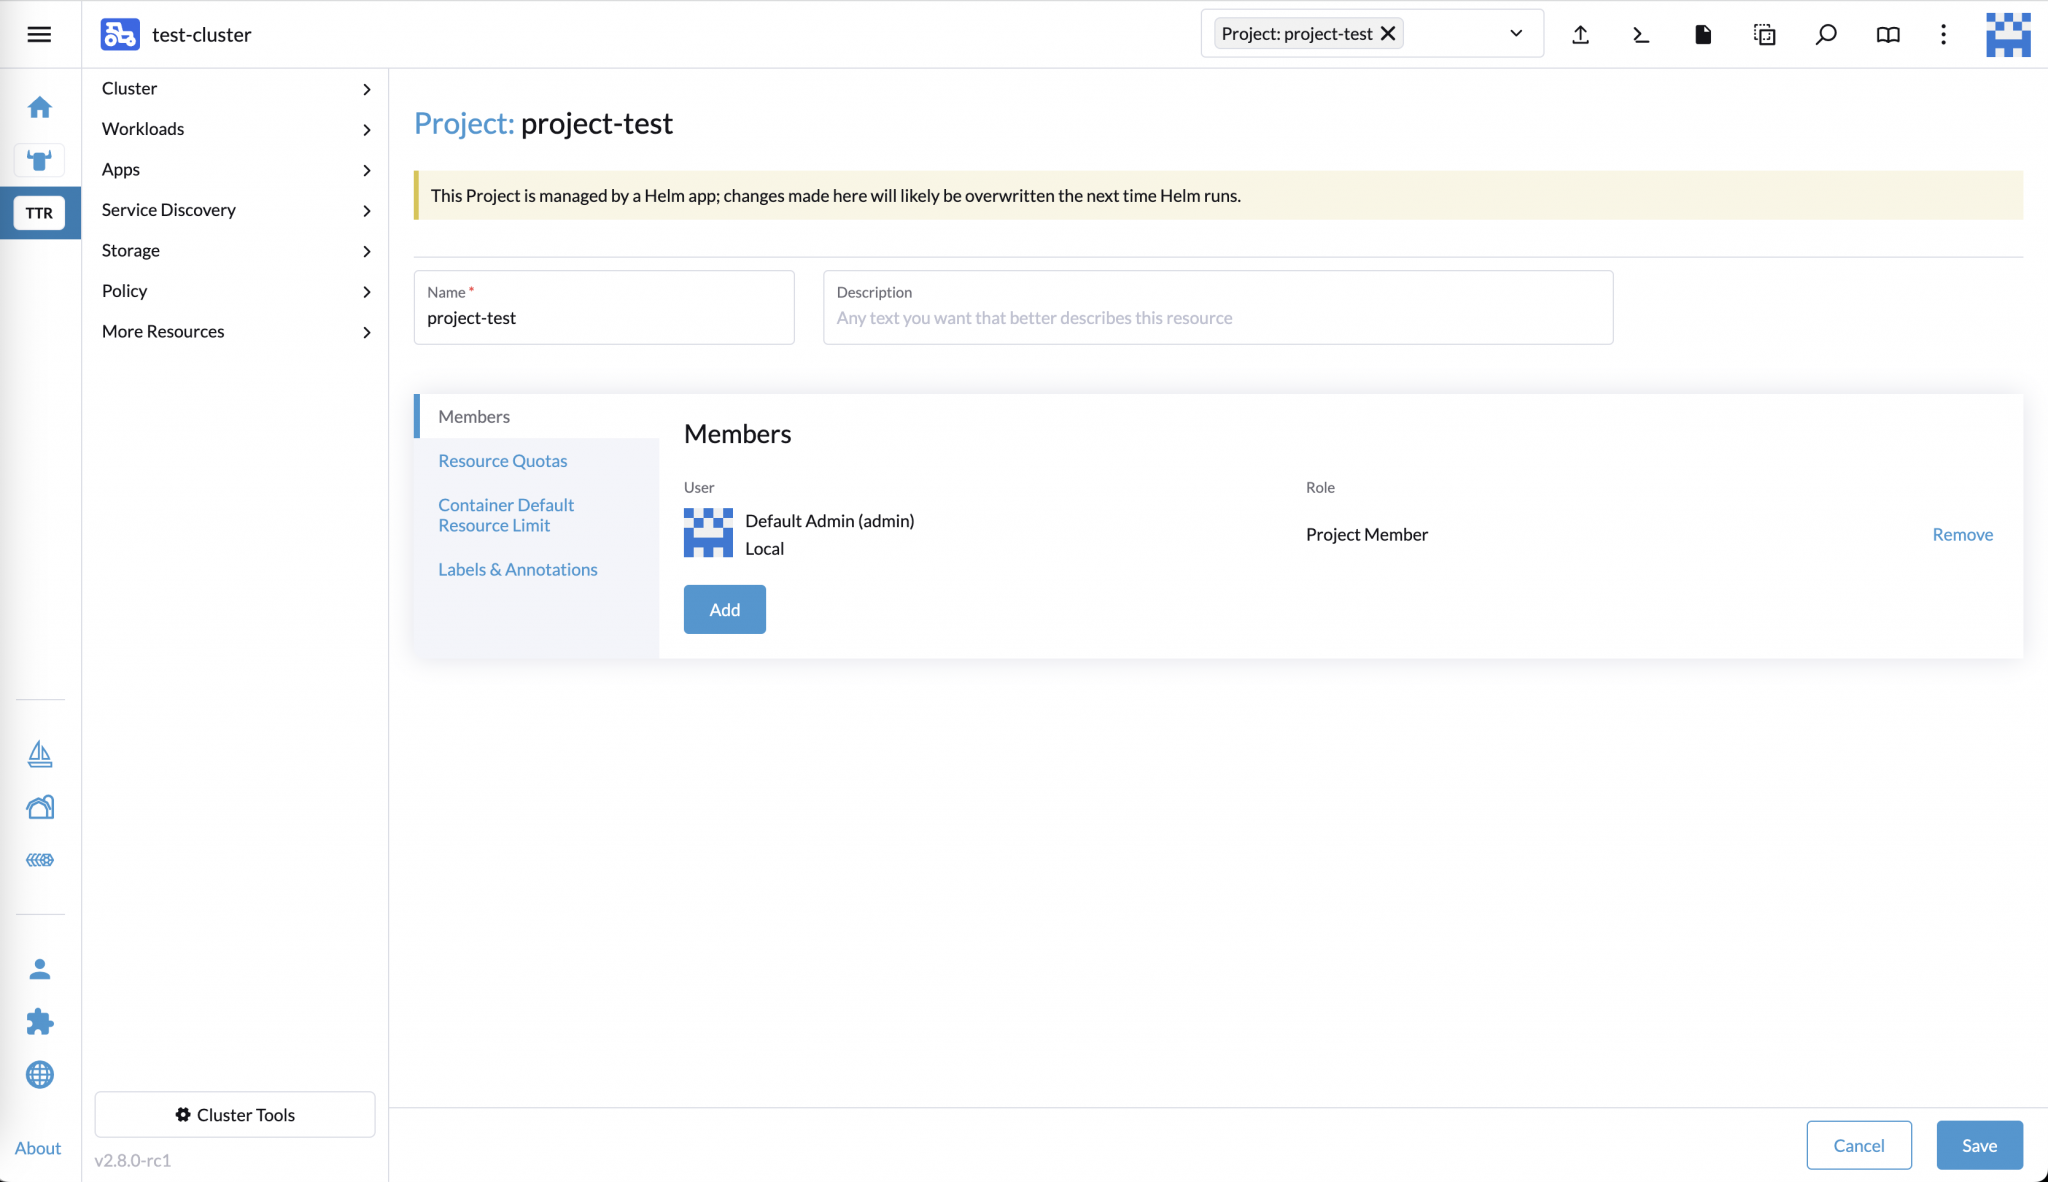Image resolution: width=2048 pixels, height=1182 pixels.
Task: Download the KubeConfig file icon
Action: coord(1703,34)
